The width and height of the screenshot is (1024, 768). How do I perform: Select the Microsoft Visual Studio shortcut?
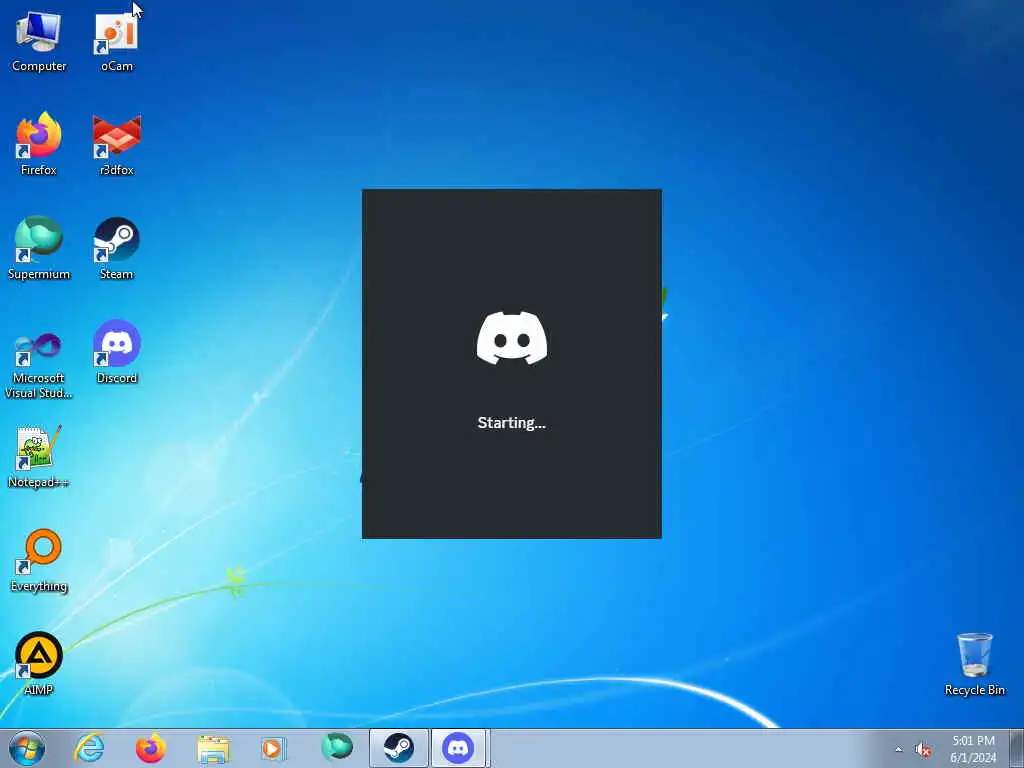click(39, 365)
